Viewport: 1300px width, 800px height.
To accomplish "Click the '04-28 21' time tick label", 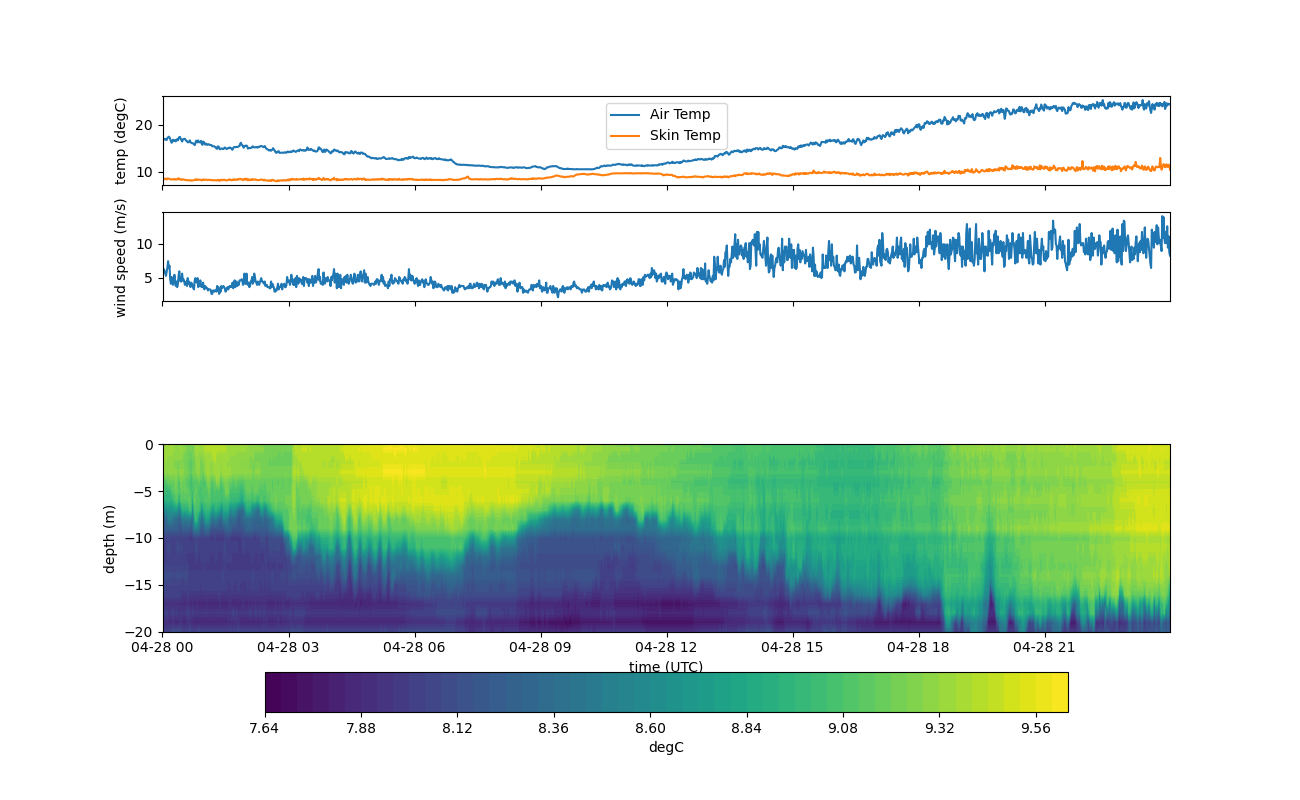I will (1045, 647).
